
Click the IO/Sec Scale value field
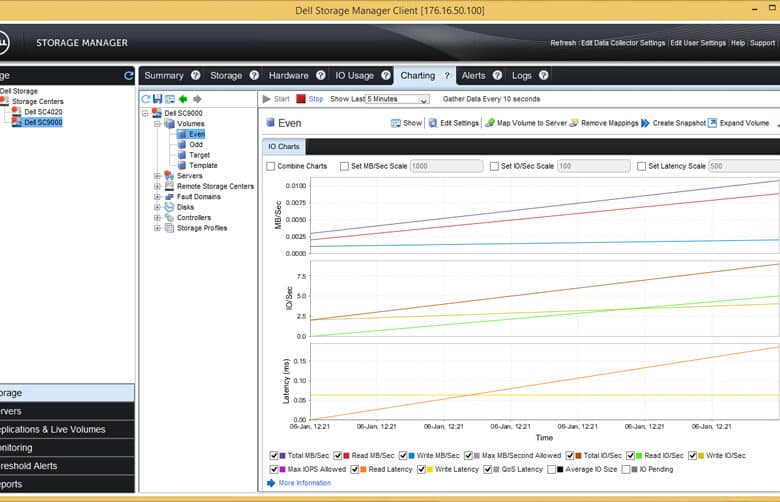pos(593,166)
